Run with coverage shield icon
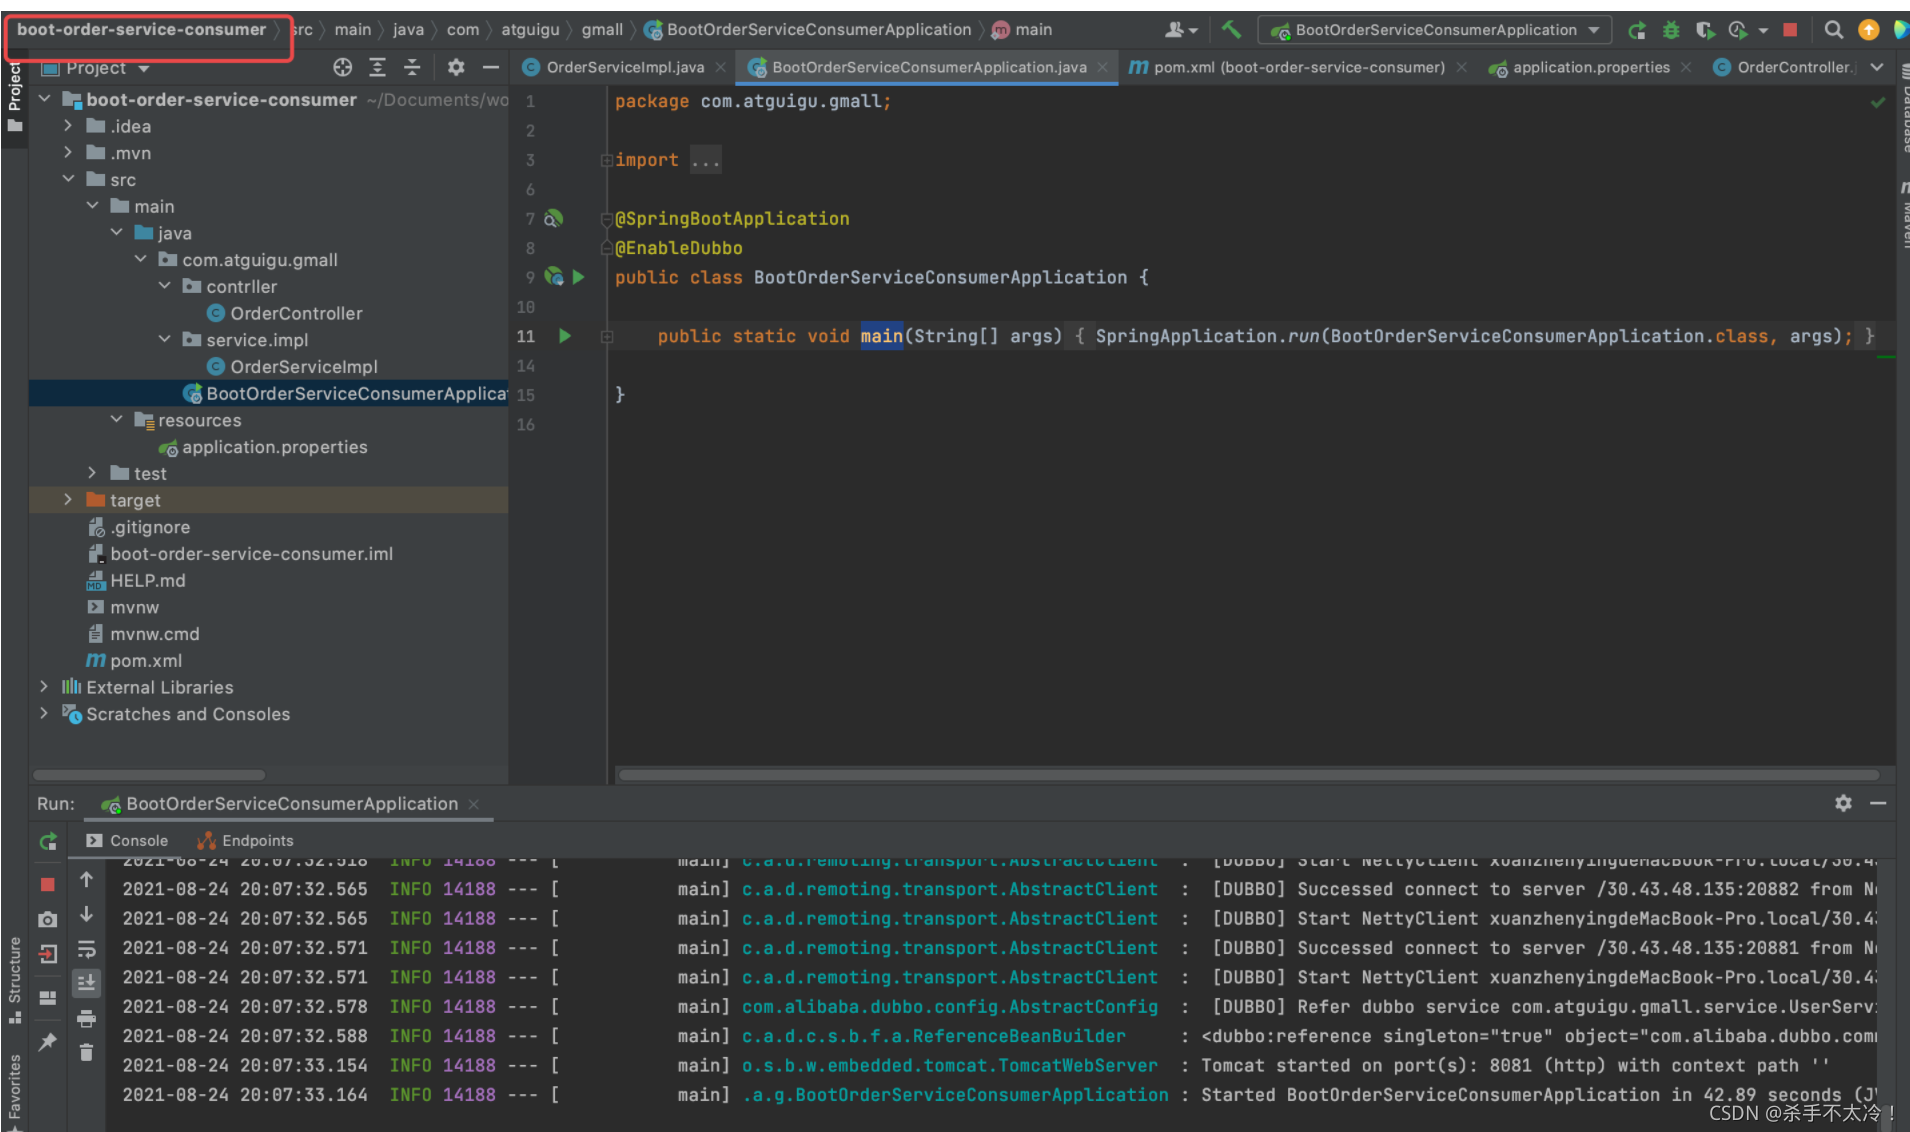 (x=1705, y=30)
